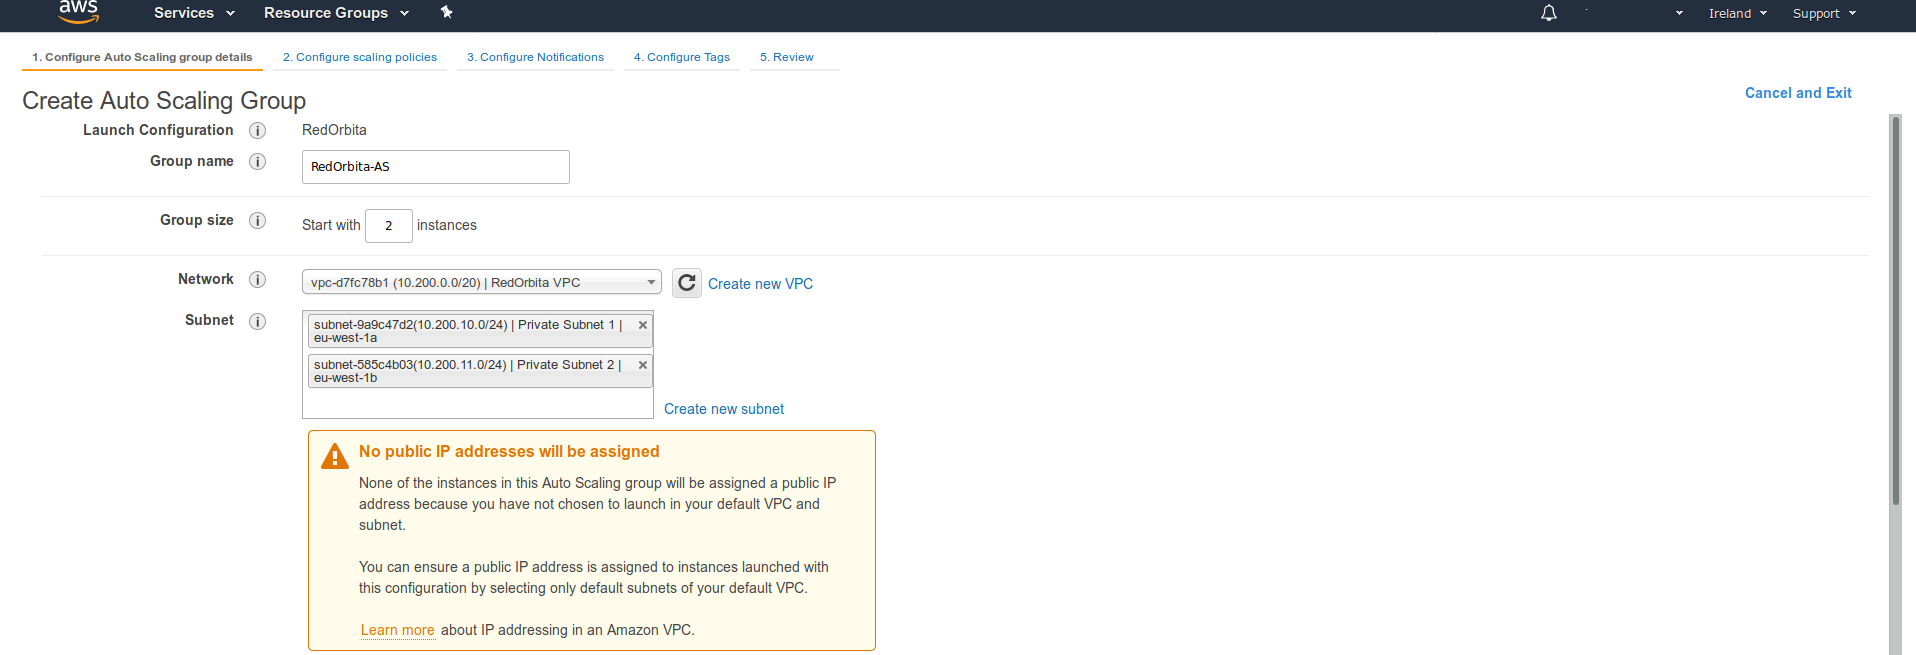The width and height of the screenshot is (1916, 655).
Task: Click info icon beside Group size
Action: point(257,221)
